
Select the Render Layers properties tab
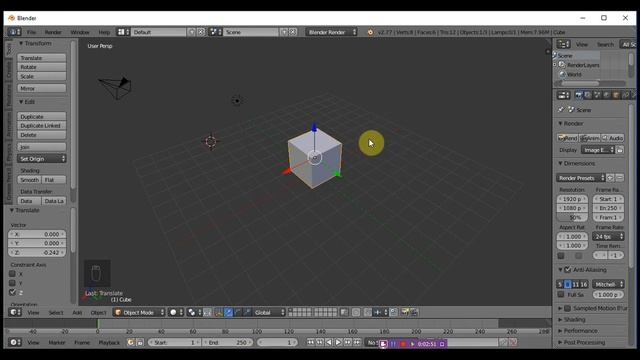coord(588,95)
